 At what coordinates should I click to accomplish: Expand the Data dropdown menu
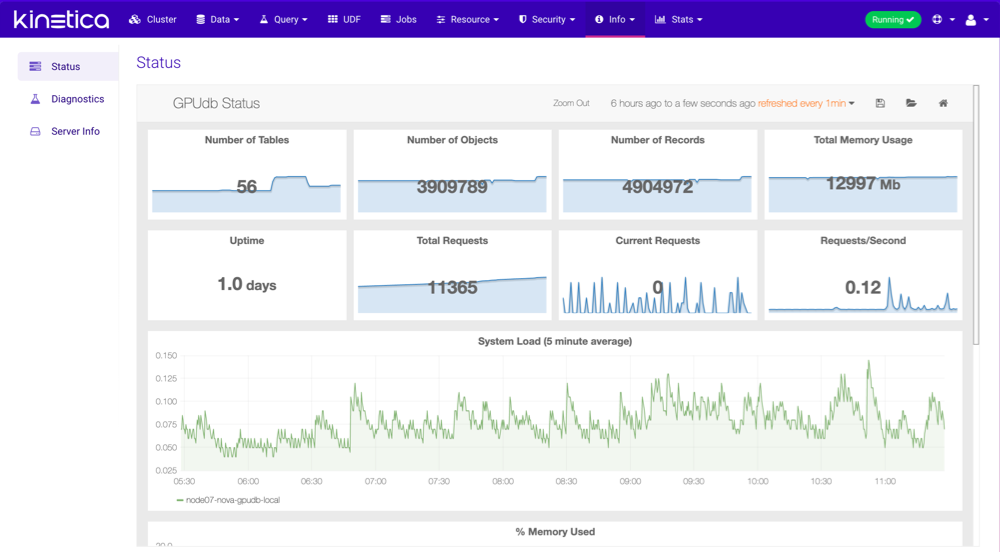(217, 19)
